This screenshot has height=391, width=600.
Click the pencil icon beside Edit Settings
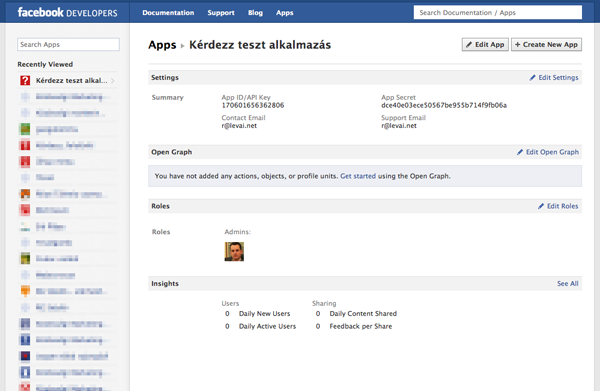532,78
